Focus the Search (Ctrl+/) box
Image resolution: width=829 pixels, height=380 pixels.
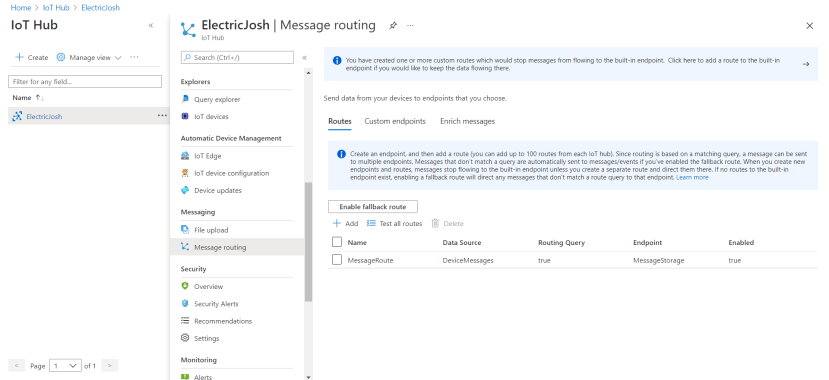coord(237,58)
